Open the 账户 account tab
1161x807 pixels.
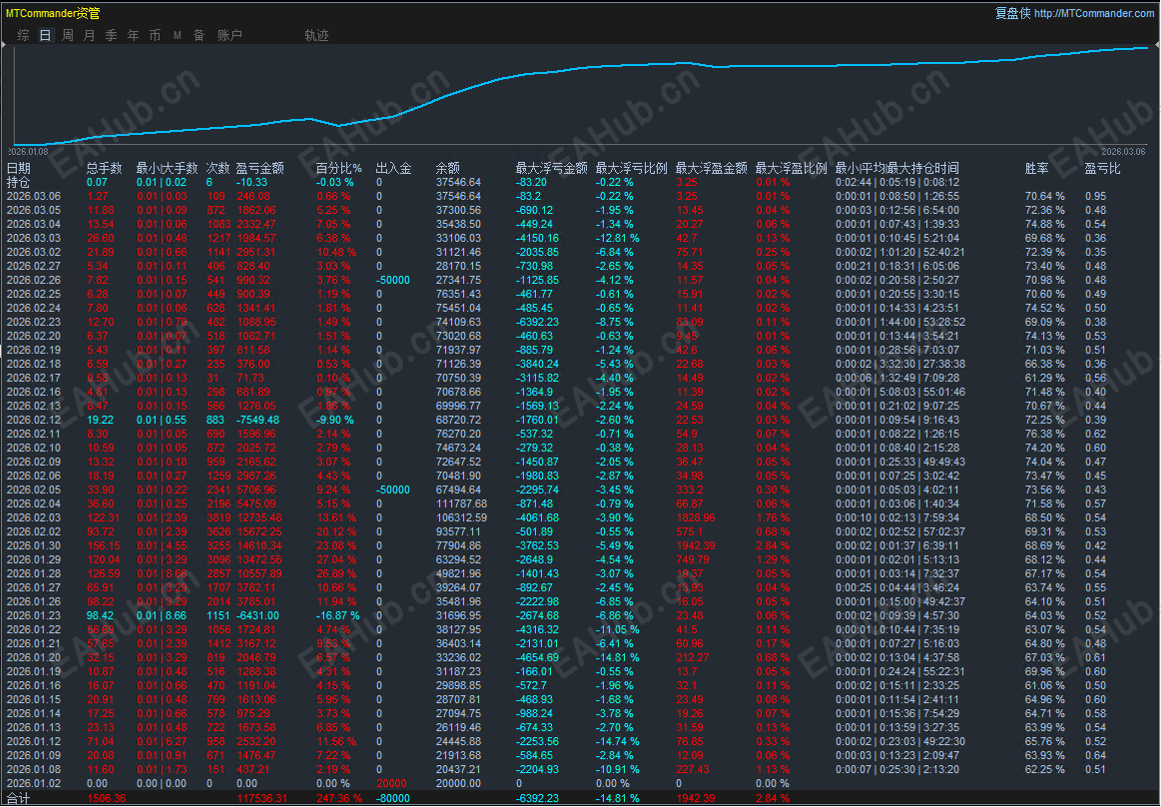pos(229,35)
